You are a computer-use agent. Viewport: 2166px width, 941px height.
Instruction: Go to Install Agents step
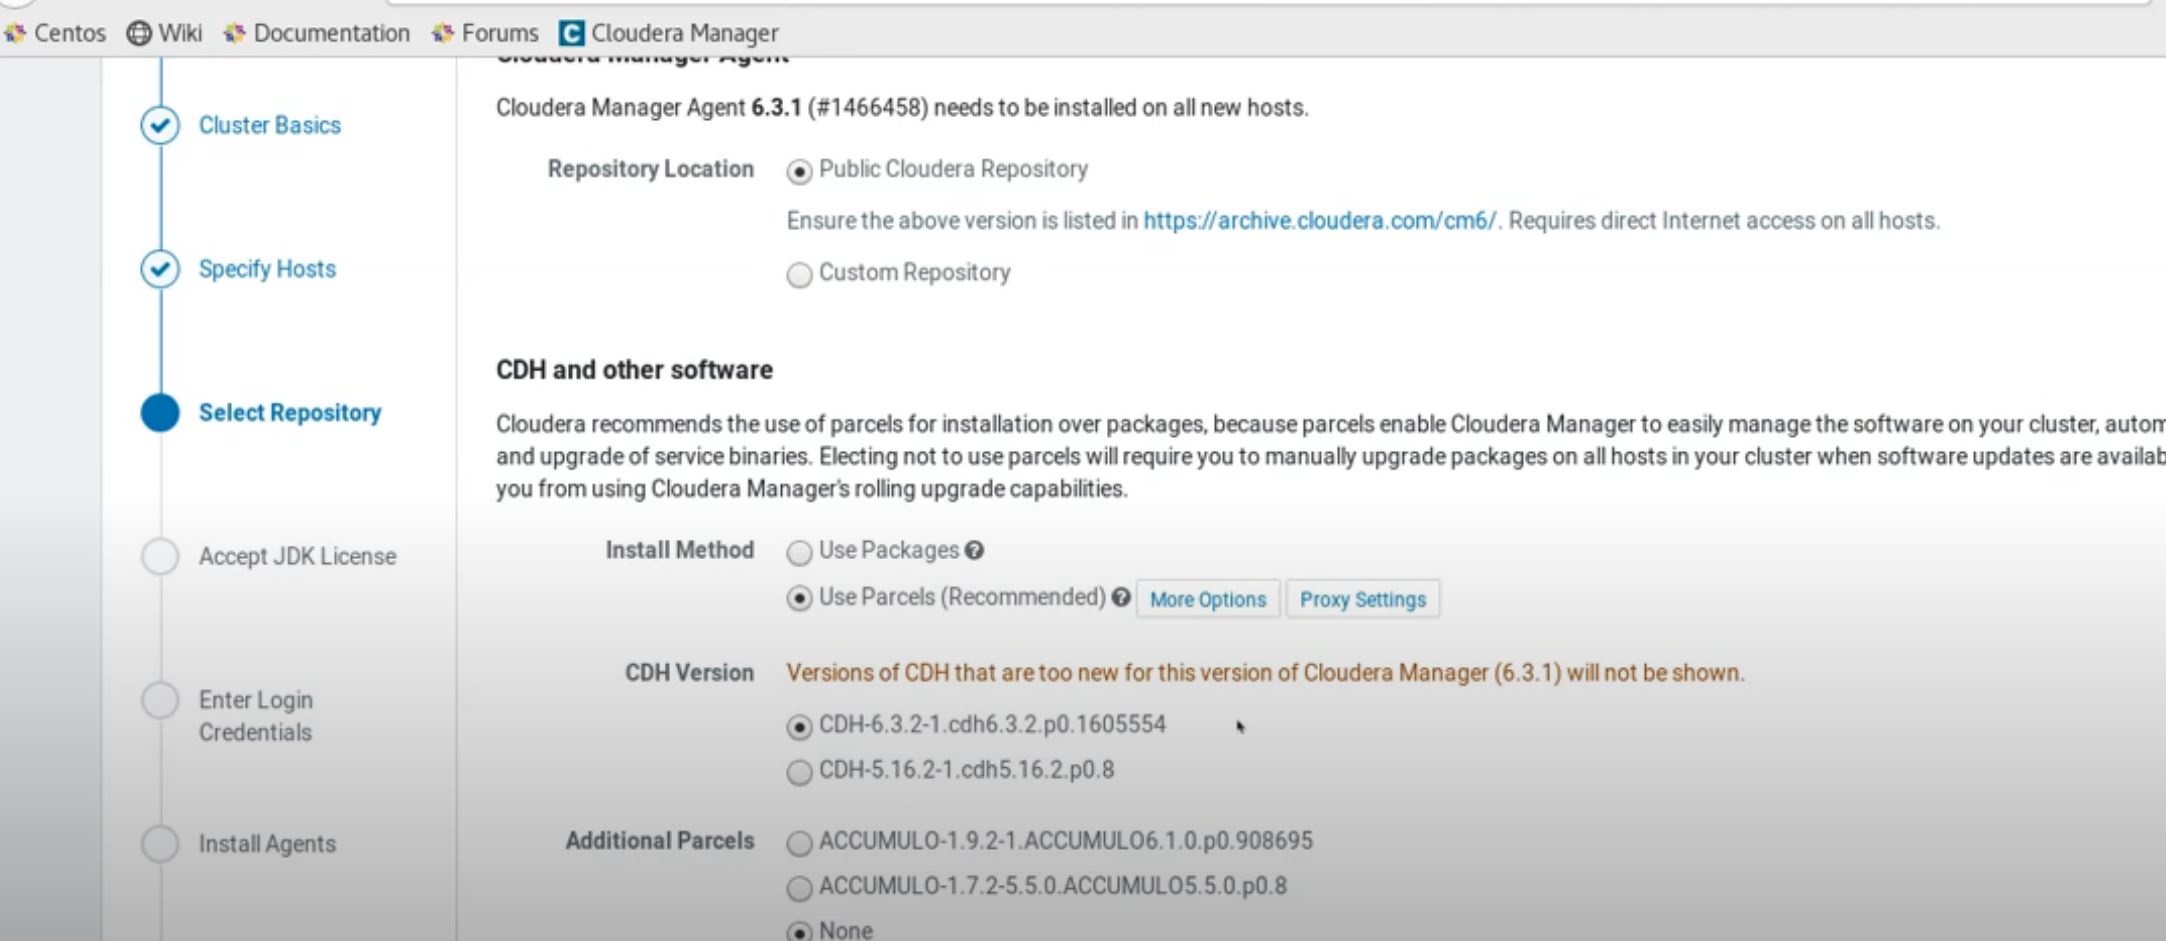(x=267, y=844)
